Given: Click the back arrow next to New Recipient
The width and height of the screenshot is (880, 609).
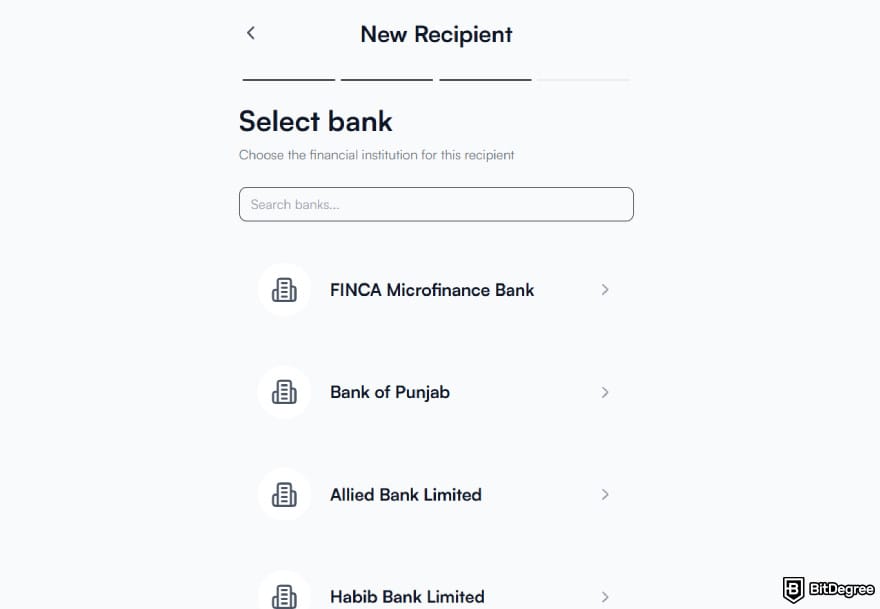Looking at the screenshot, I should [251, 33].
